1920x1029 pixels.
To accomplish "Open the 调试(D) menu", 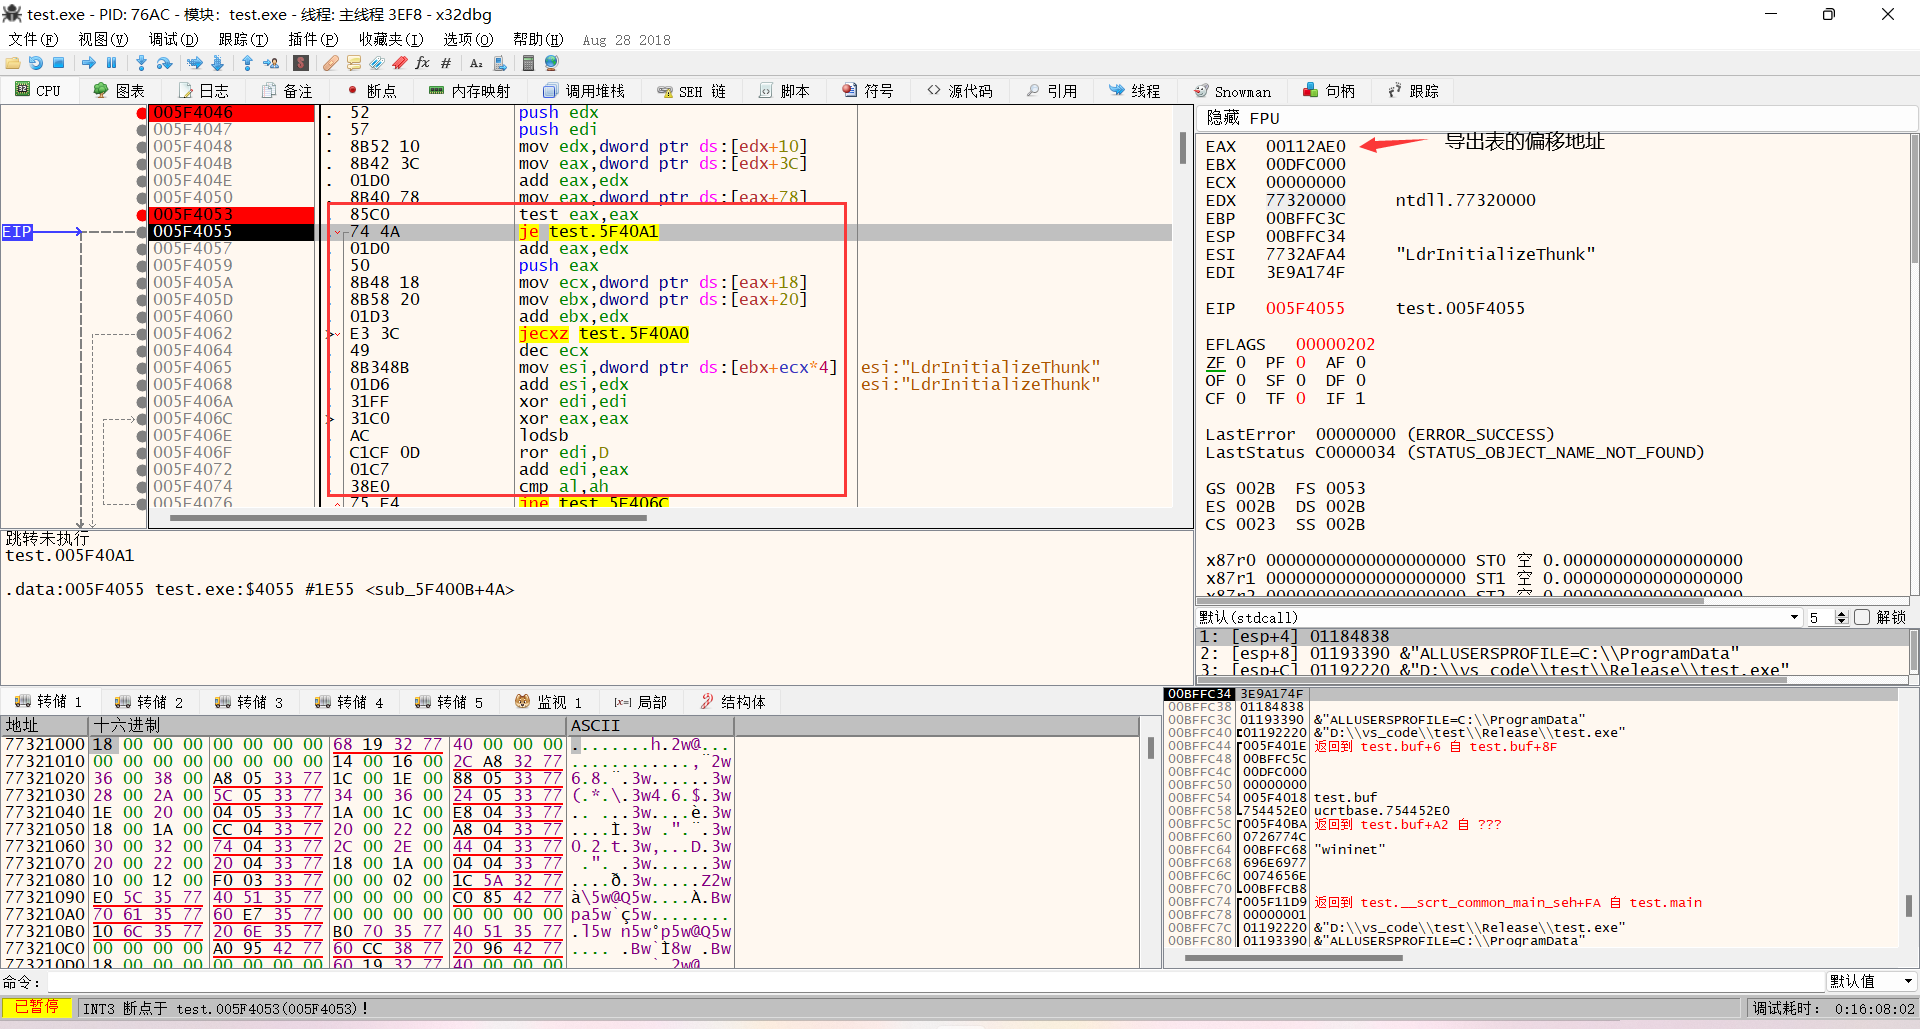I will click(x=173, y=39).
